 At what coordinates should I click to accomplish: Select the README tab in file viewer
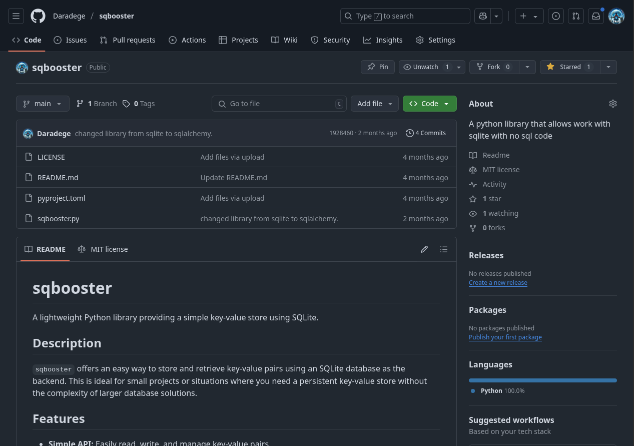(45, 249)
